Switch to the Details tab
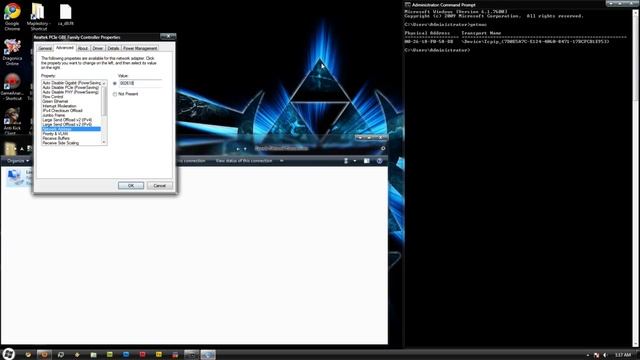The height and width of the screenshot is (360, 640). click(113, 48)
